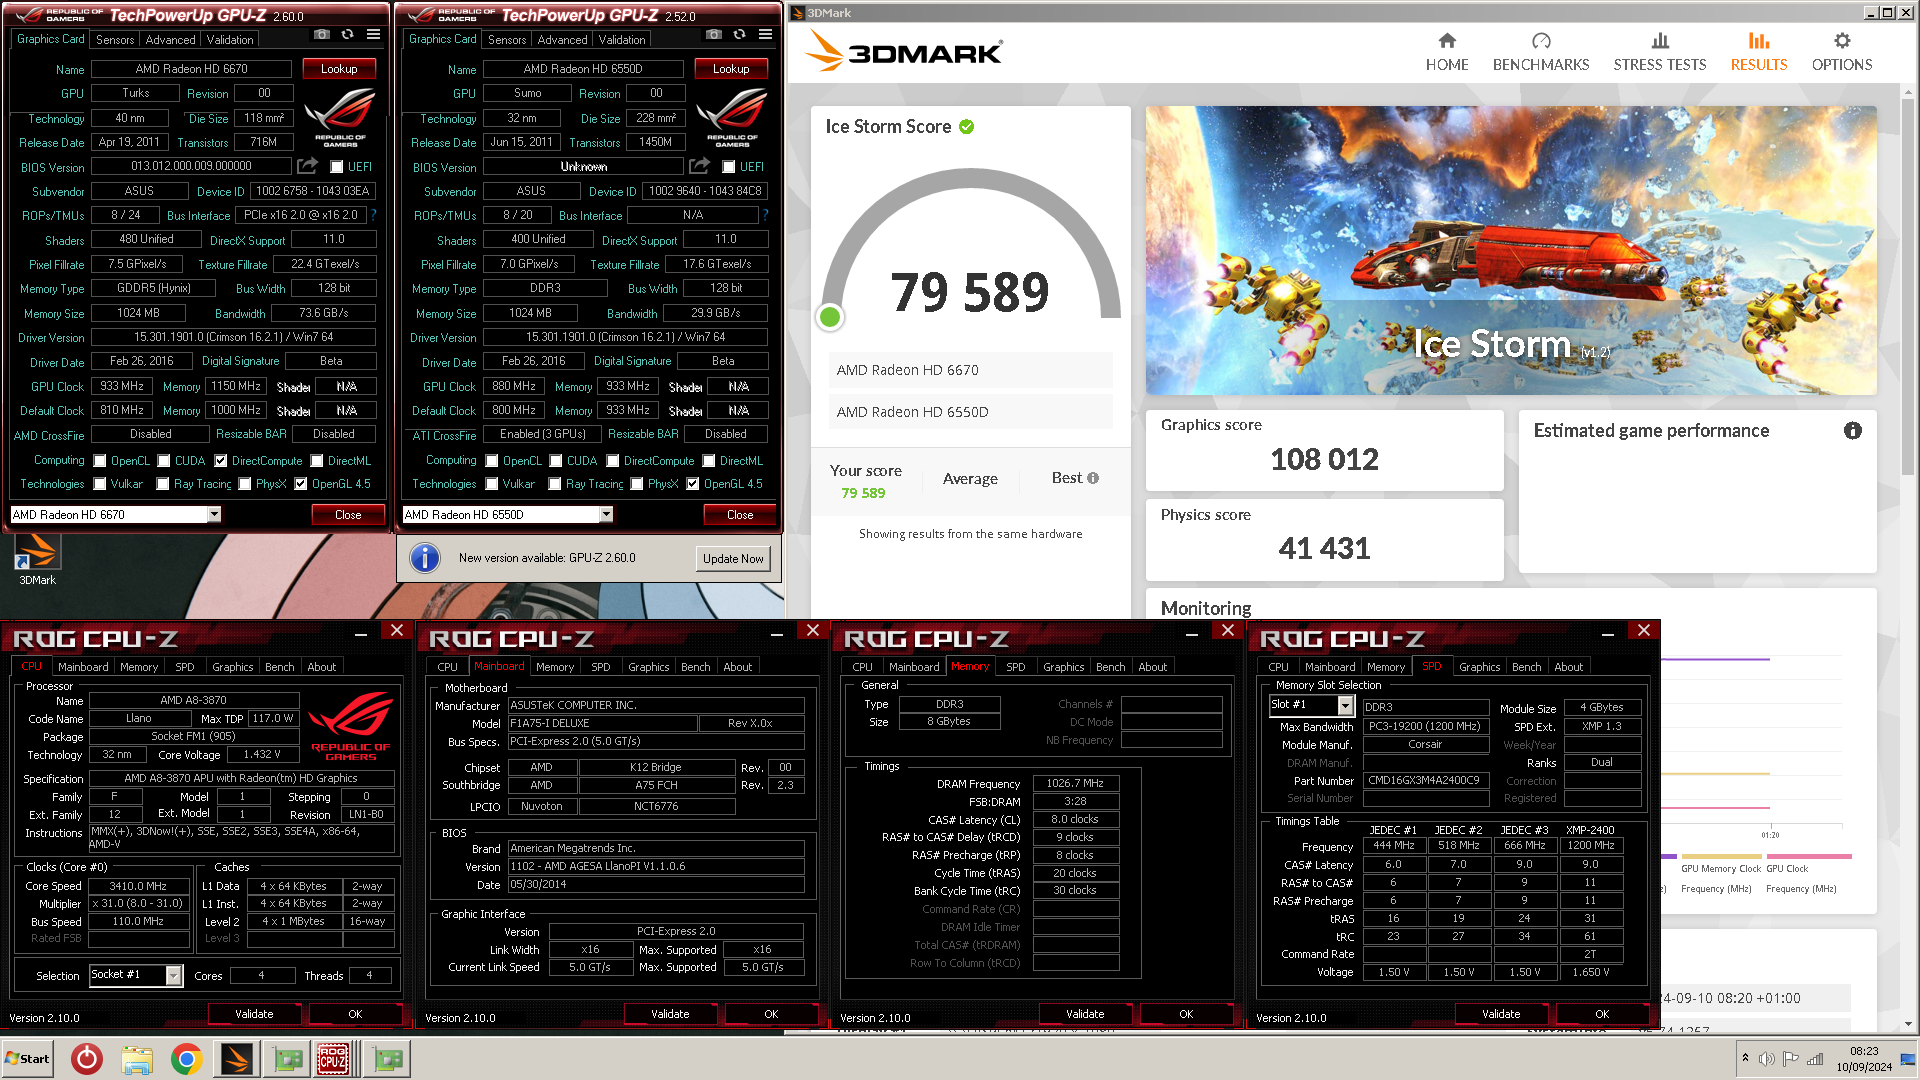Screen dimensions: 1920x1080
Task: Click the Windows Start button
Action: click(28, 1059)
